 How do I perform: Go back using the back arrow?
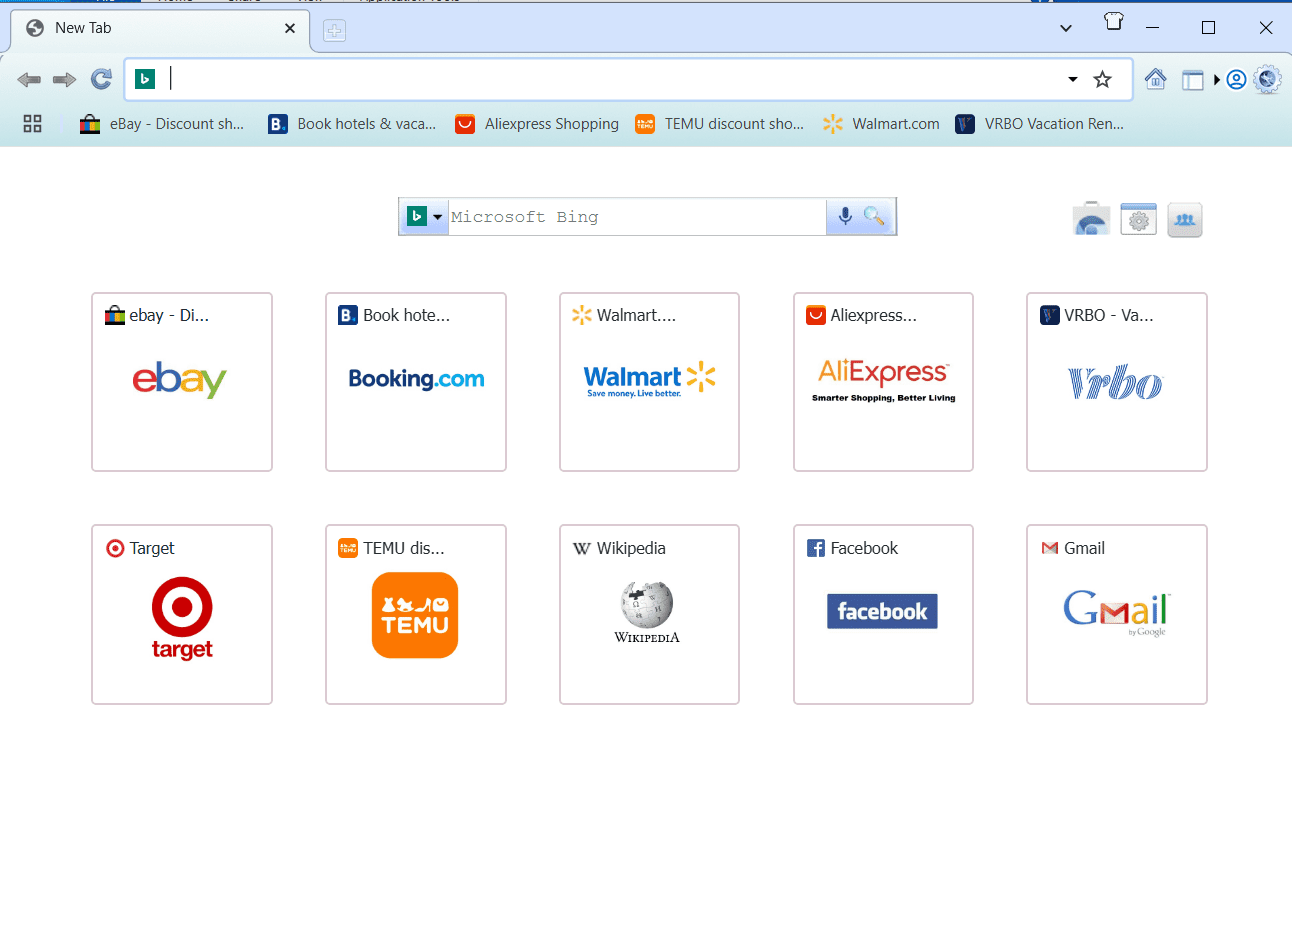pyautogui.click(x=29, y=79)
